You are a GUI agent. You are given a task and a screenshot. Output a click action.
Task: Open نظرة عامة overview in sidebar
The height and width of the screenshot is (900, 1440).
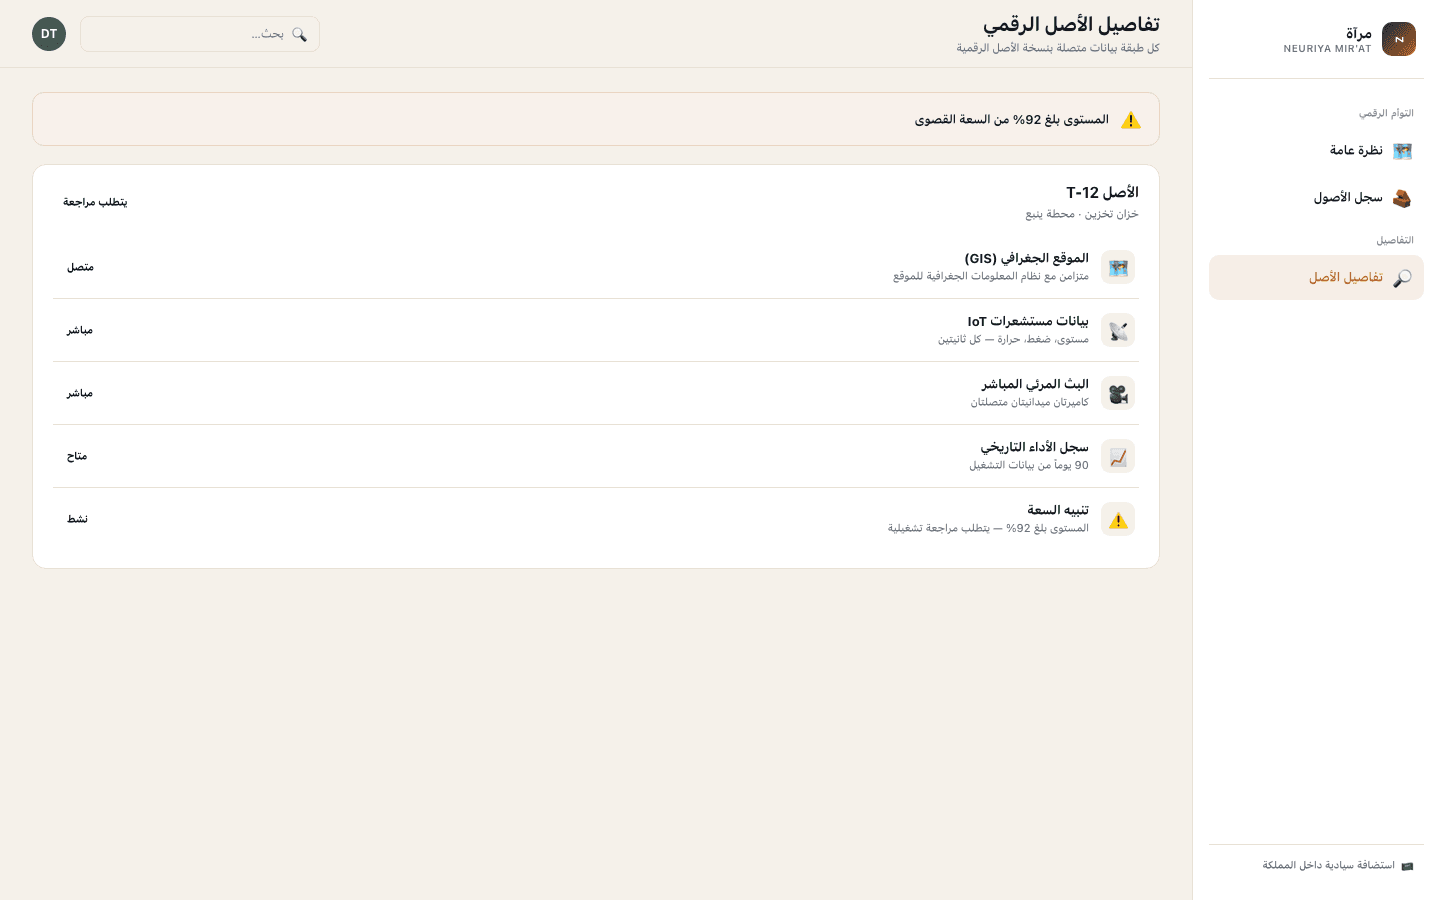(x=1316, y=151)
